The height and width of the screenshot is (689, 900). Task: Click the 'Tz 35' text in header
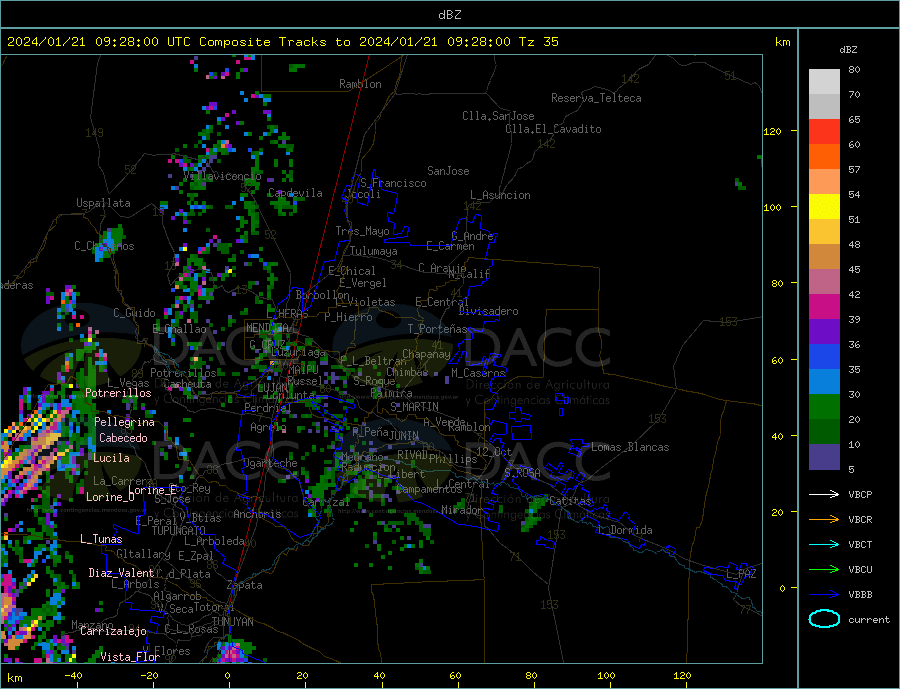click(538, 42)
